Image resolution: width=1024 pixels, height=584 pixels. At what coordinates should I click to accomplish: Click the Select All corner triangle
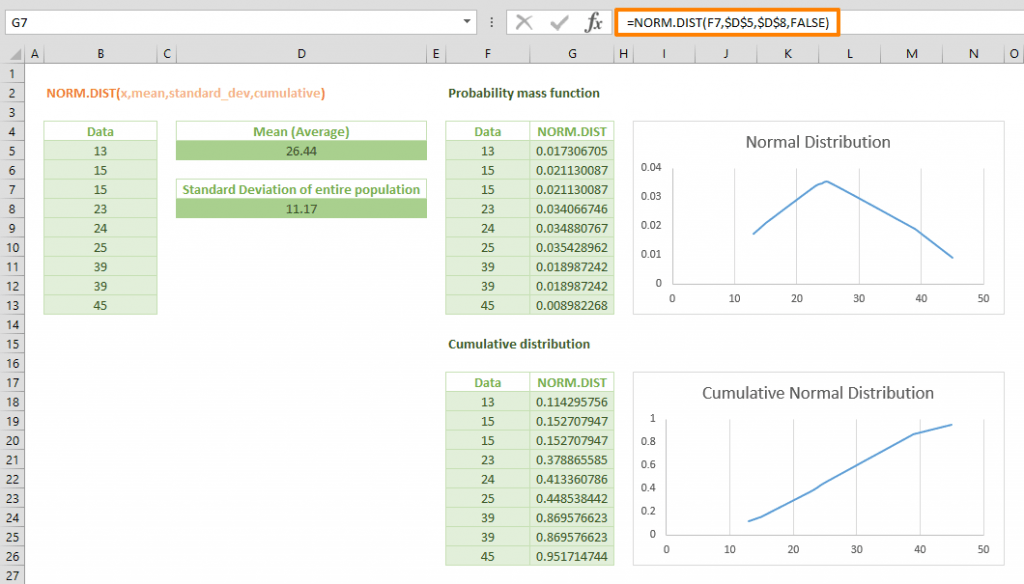[14, 54]
